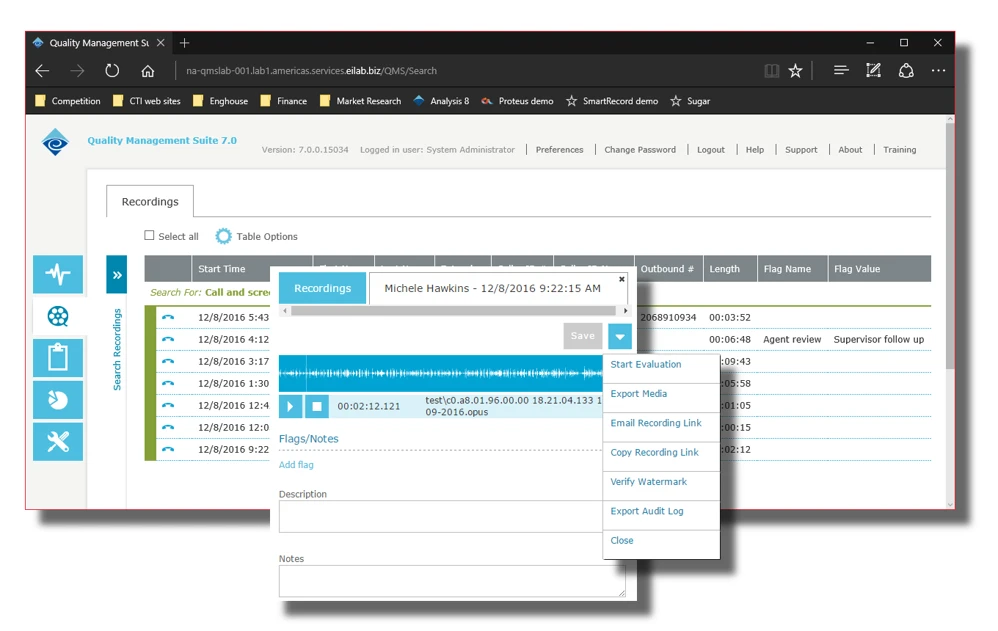Play the recording
The height and width of the screenshot is (631, 998).
coord(290,406)
